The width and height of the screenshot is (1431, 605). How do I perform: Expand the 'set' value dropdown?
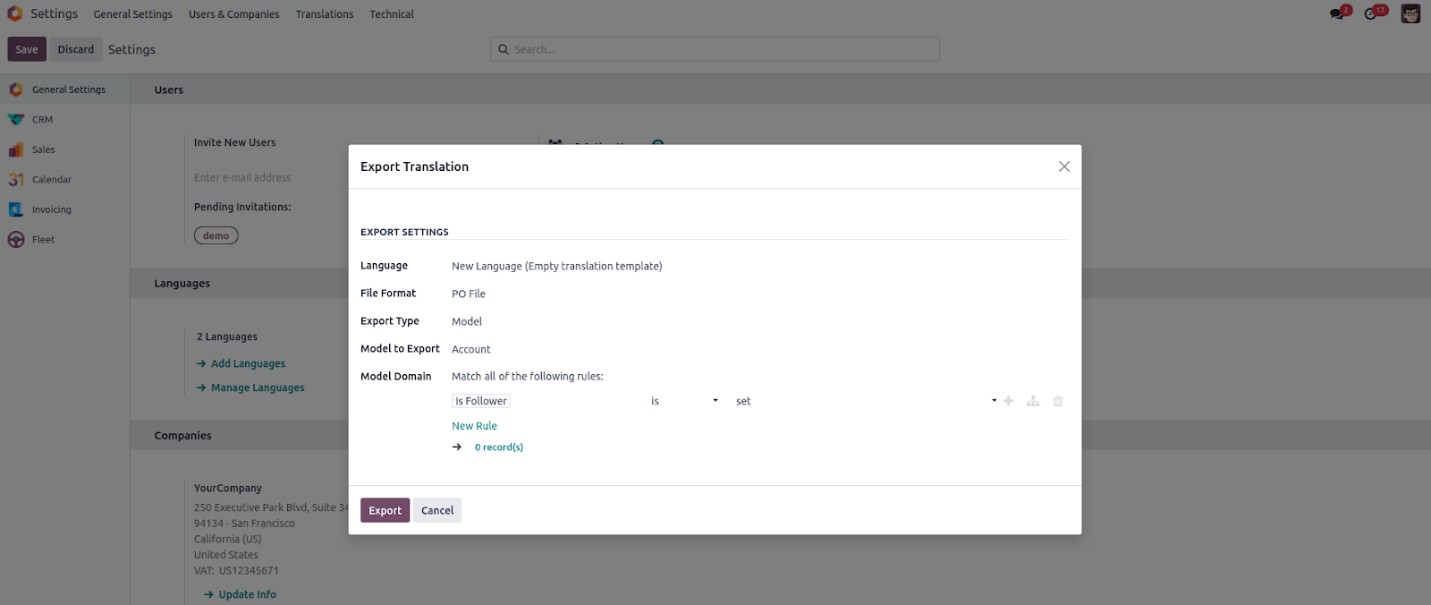866,401
